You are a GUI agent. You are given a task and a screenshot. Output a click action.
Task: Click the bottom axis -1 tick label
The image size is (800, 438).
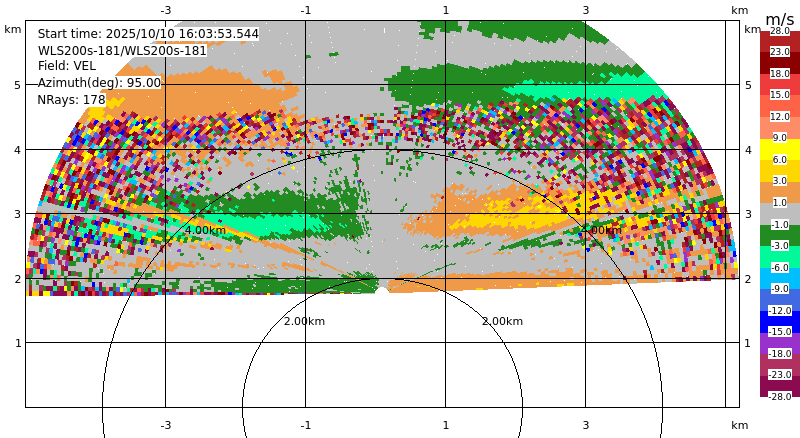[x=306, y=425]
